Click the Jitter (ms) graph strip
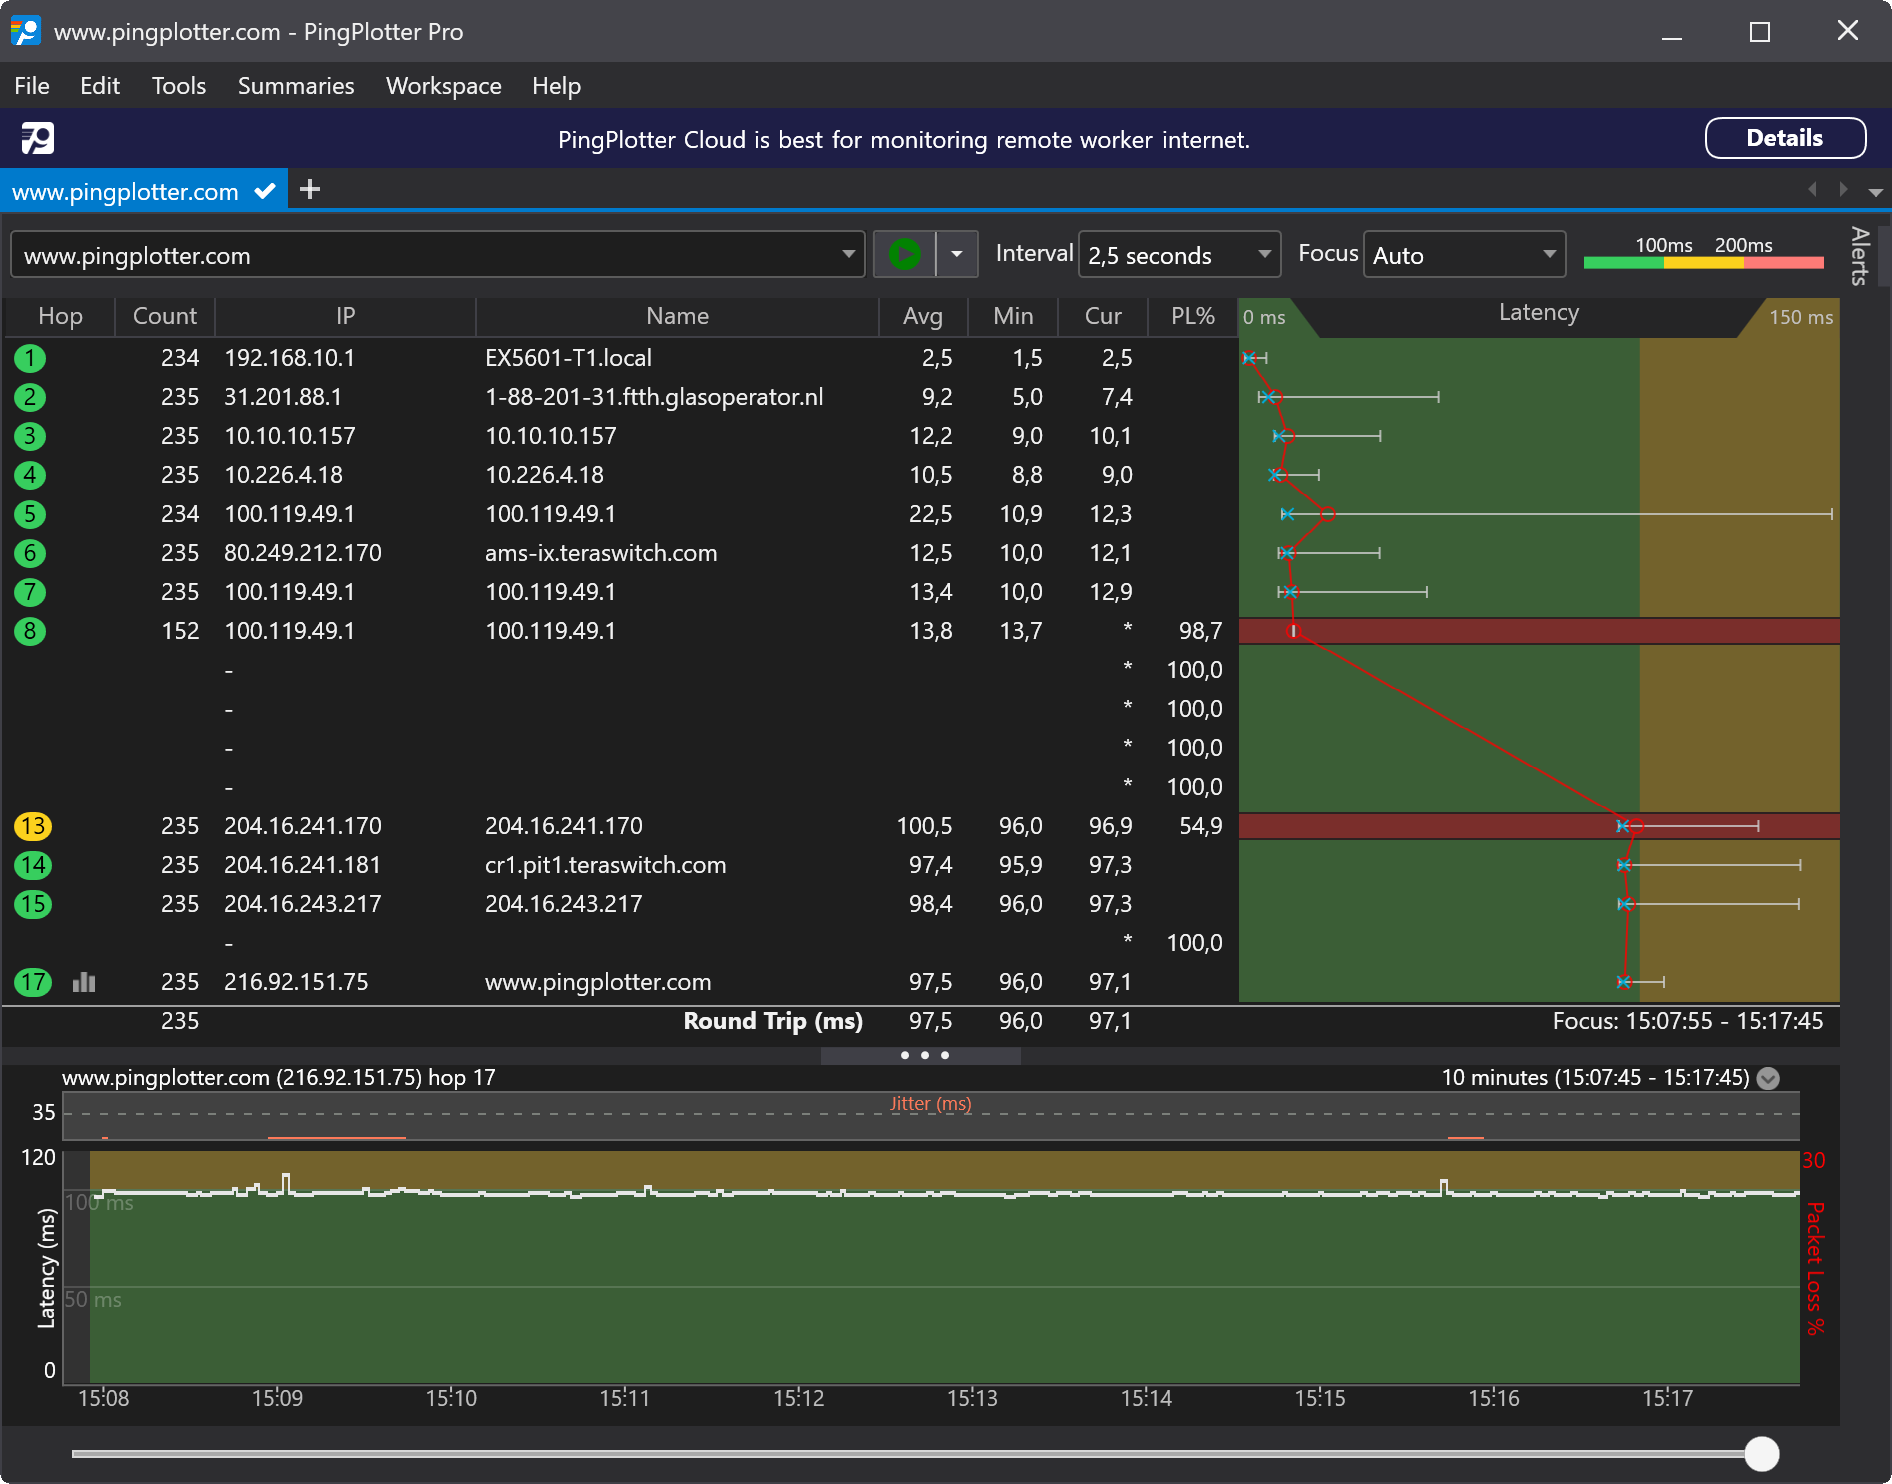The image size is (1892, 1484). pyautogui.click(x=931, y=1116)
